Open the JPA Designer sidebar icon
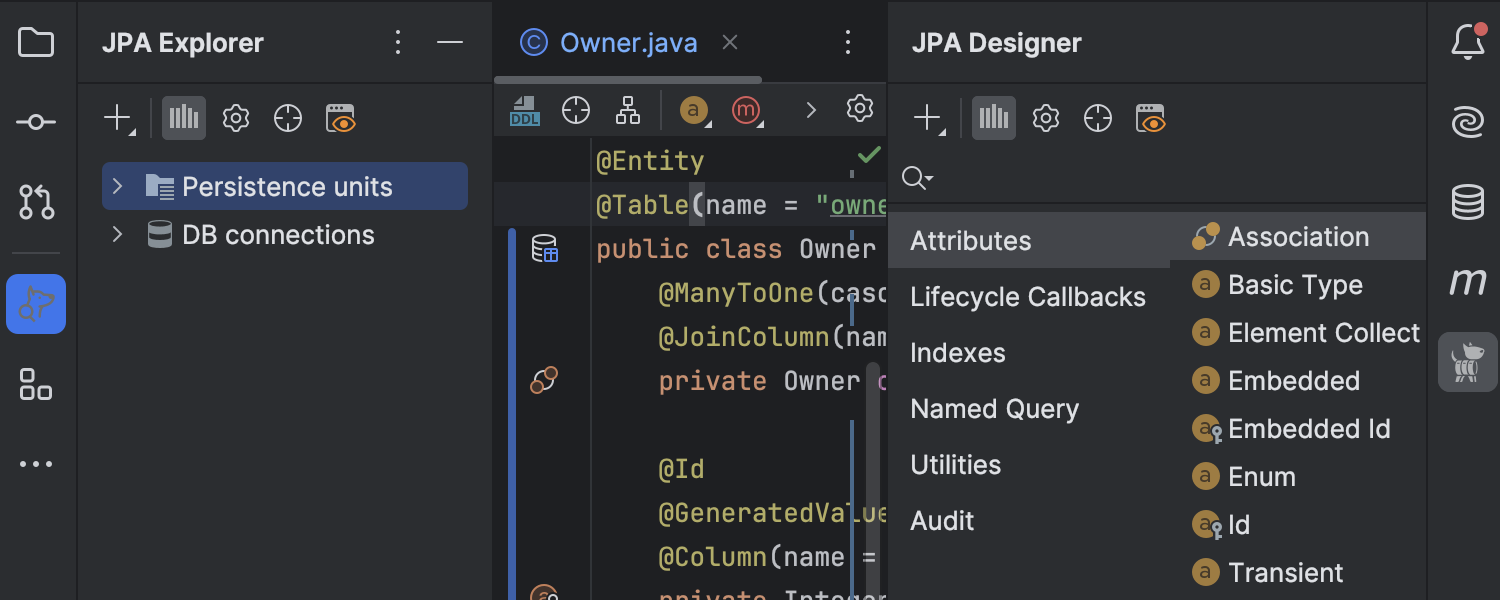The image size is (1500, 600). pos(1468,362)
